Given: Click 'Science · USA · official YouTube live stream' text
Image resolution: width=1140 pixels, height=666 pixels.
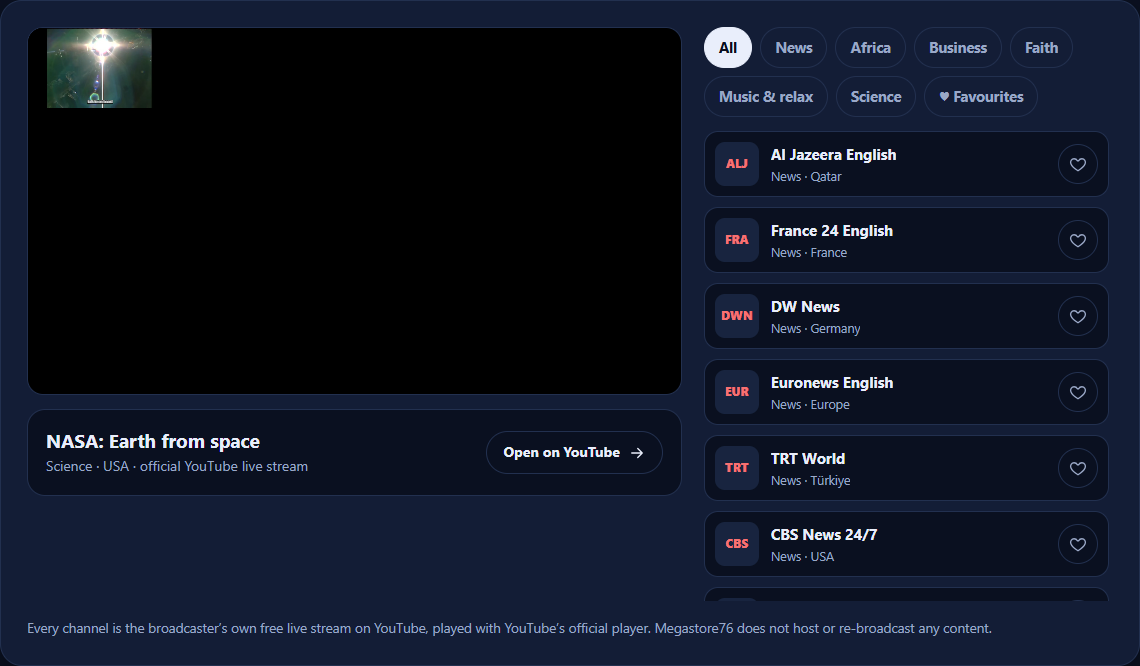Looking at the screenshot, I should pos(177,467).
